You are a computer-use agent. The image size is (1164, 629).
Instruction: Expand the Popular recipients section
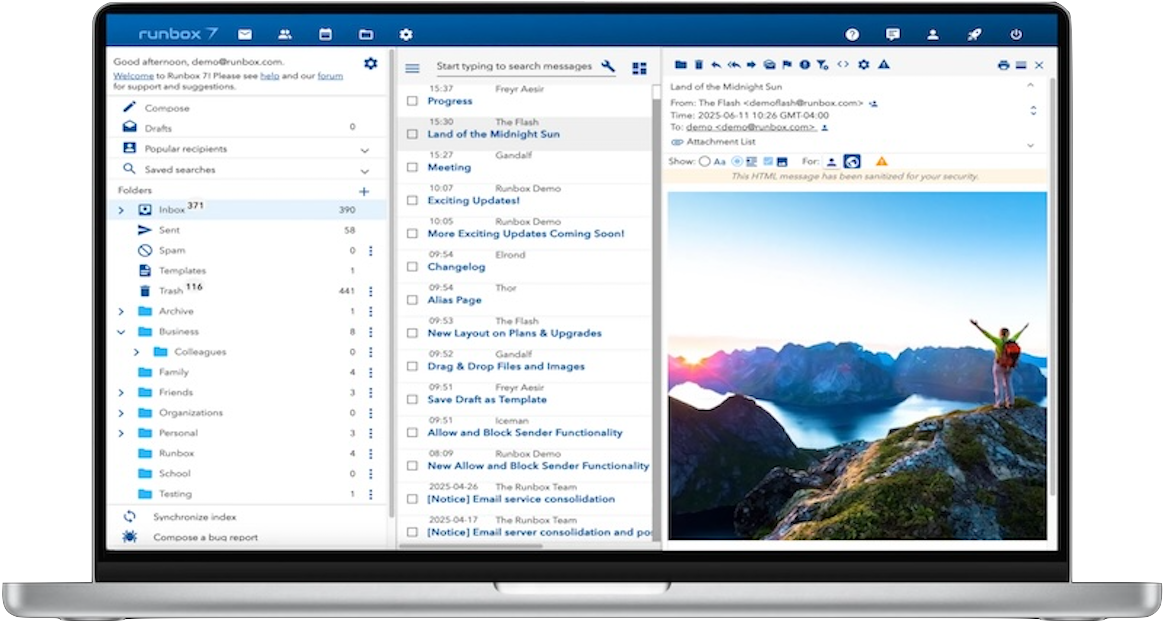[x=364, y=149]
